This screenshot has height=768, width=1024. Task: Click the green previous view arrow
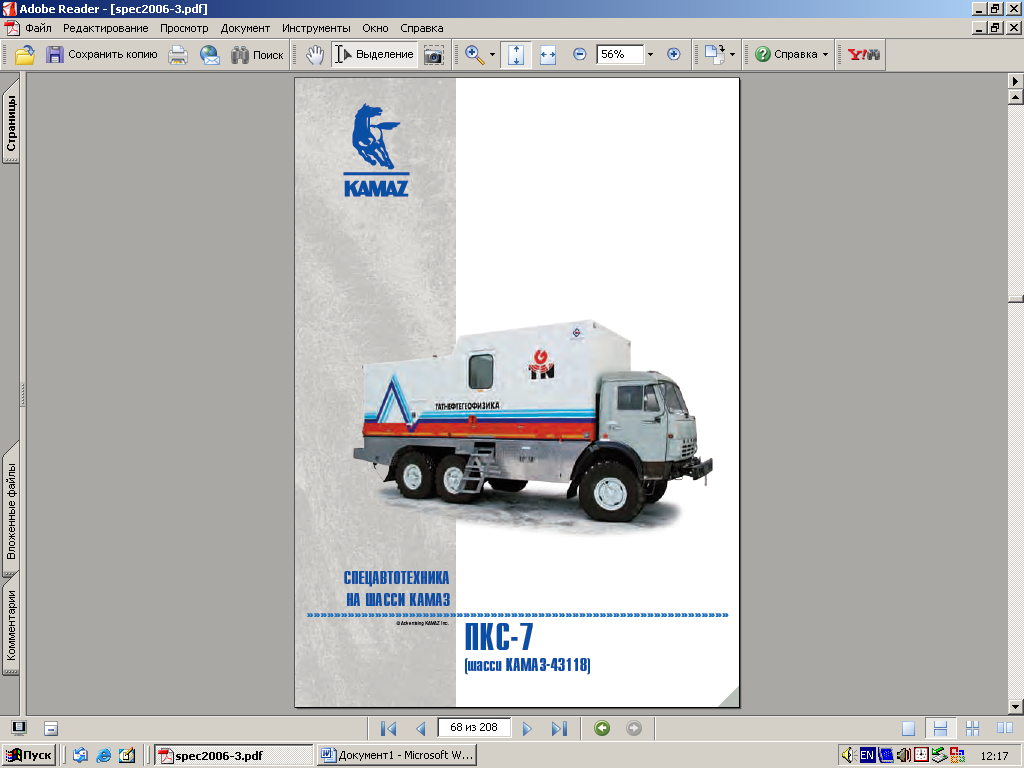point(602,728)
